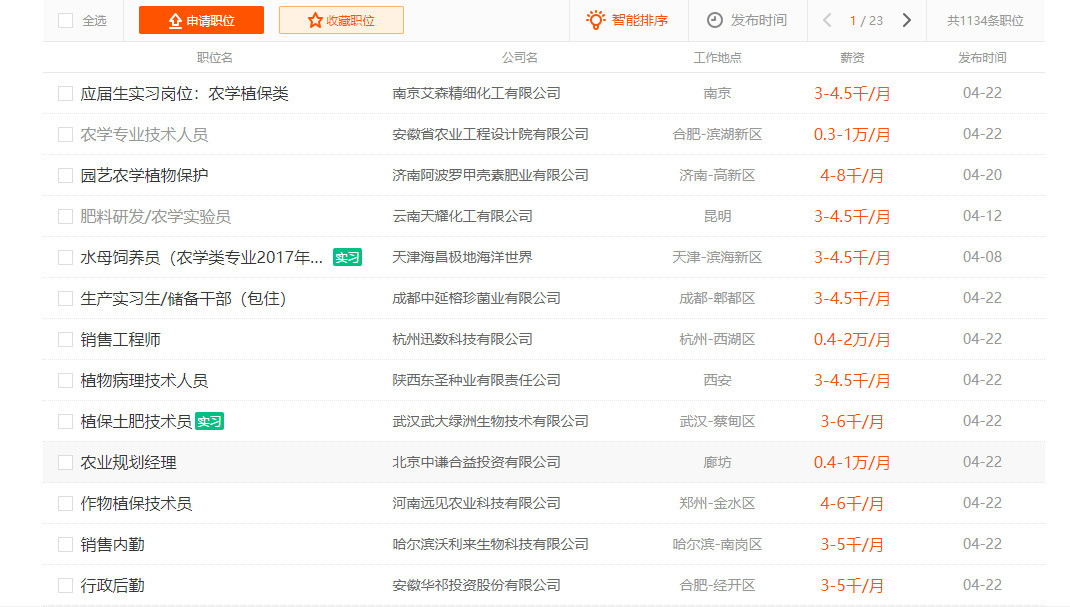Go to previous page arrow

coord(827,20)
